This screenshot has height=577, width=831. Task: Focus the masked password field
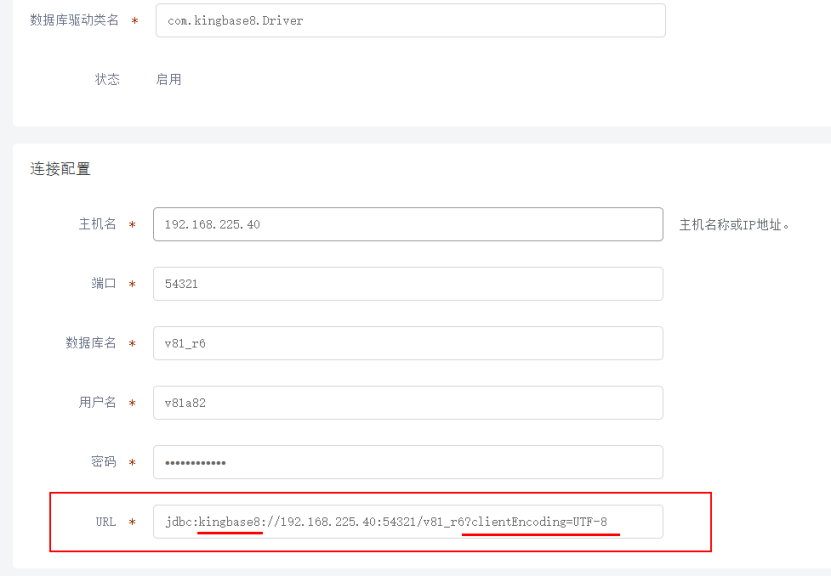[408, 462]
